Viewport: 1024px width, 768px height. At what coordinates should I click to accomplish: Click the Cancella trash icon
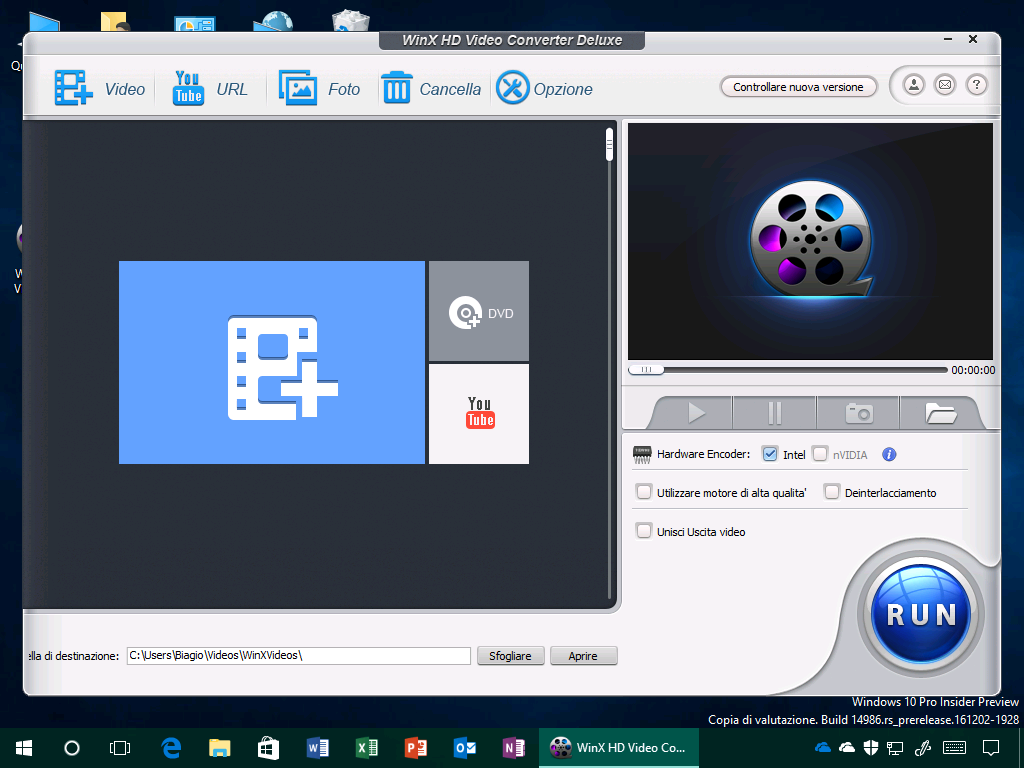pyautogui.click(x=396, y=88)
